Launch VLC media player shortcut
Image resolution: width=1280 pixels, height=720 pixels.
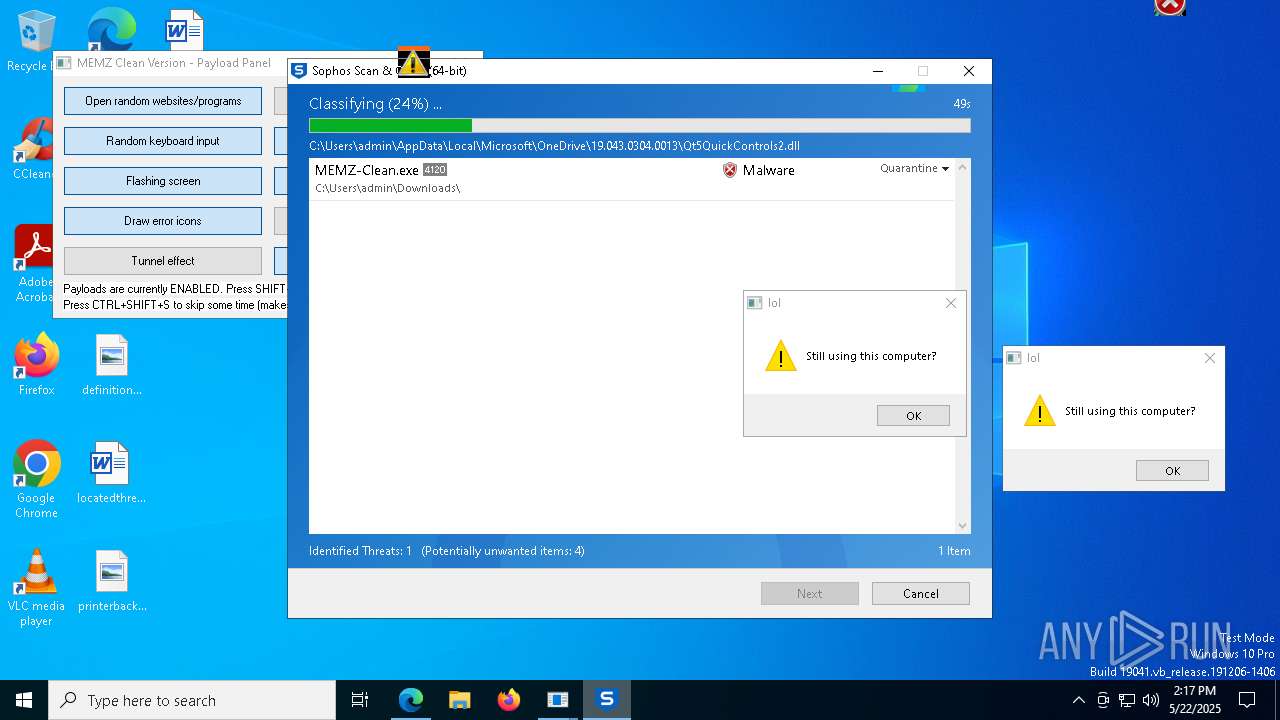point(37,588)
